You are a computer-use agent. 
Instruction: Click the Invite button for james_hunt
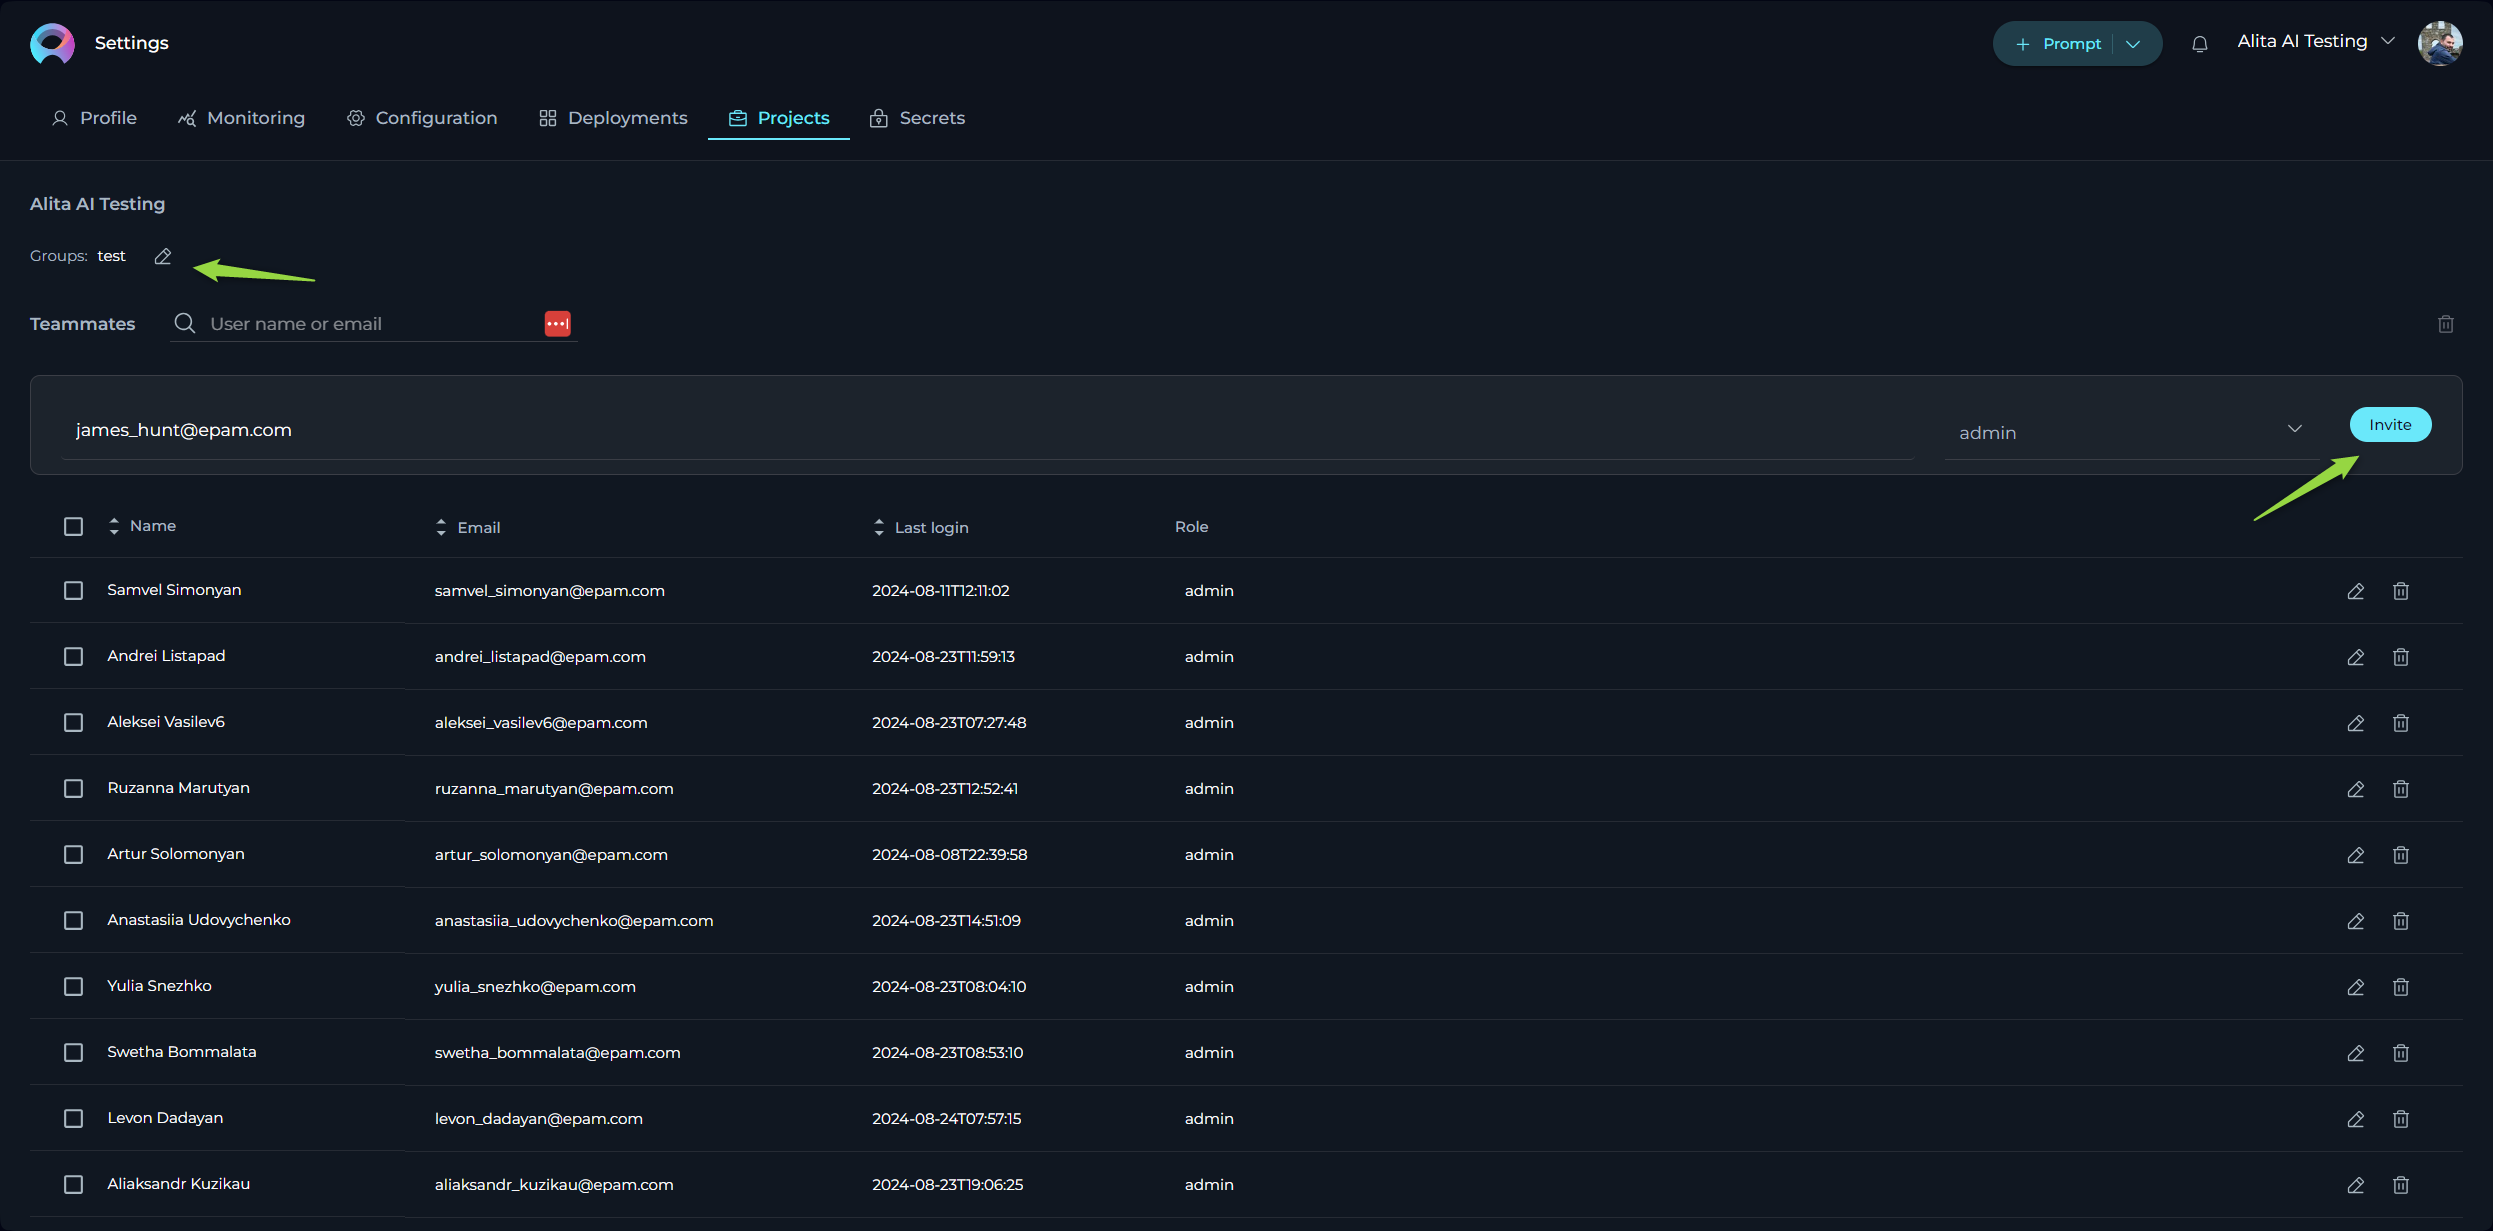click(x=2391, y=425)
